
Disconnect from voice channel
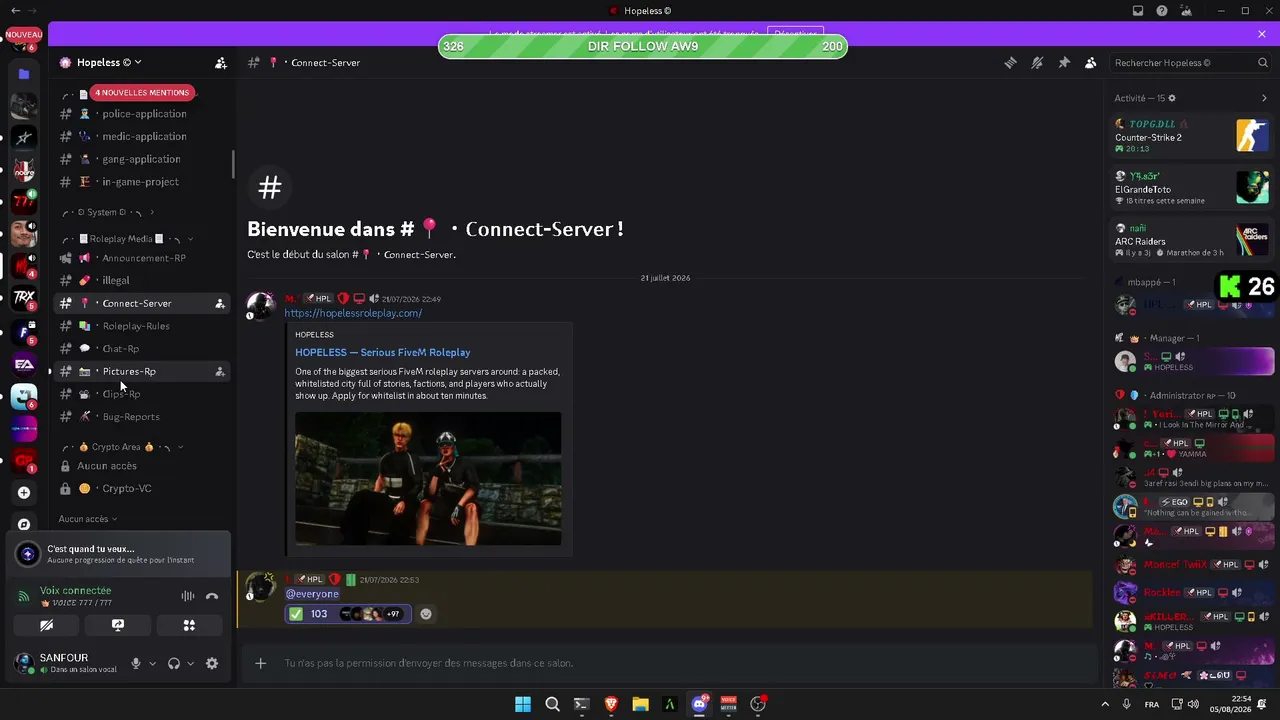tap(212, 596)
